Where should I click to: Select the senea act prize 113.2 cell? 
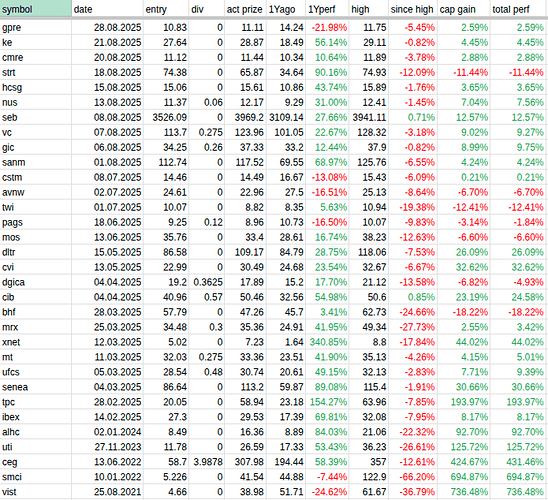(245, 387)
